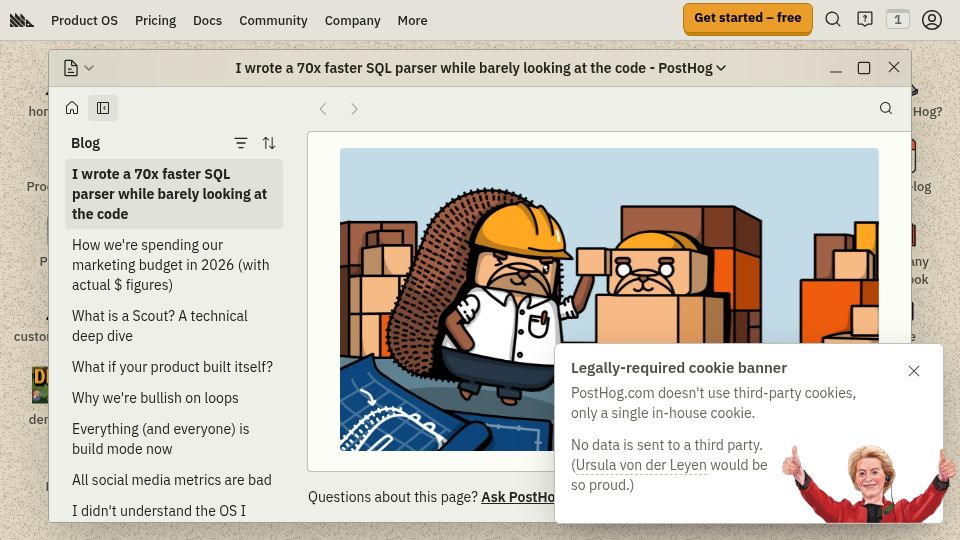Open site search via the magnifier icon

[833, 20]
